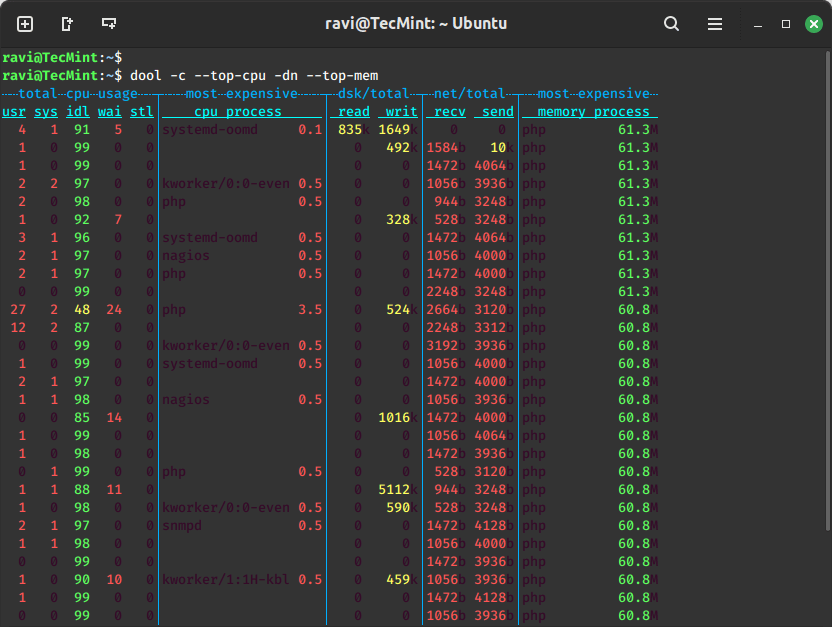Screen dimensions: 832x627
Task: Click the first prompt line 'ravi@TecMint:~$'
Action: coord(62,57)
